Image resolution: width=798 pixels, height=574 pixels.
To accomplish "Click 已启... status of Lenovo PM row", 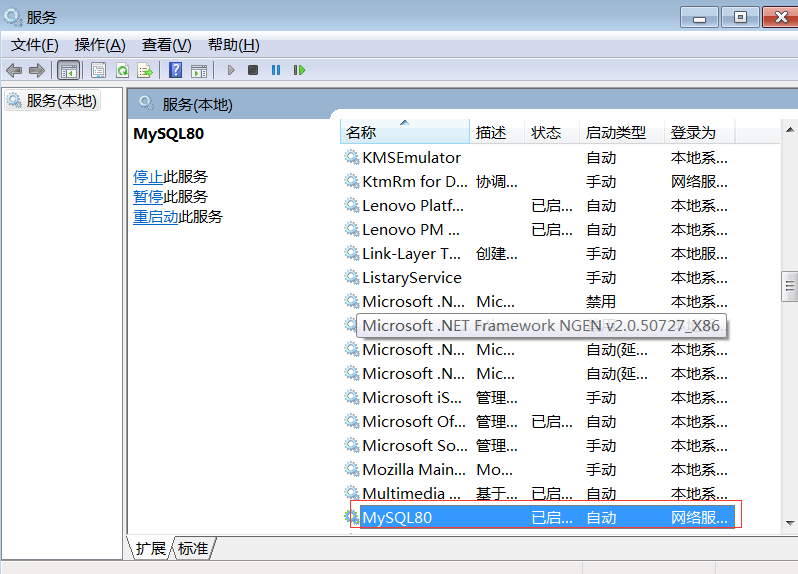I will coord(552,229).
